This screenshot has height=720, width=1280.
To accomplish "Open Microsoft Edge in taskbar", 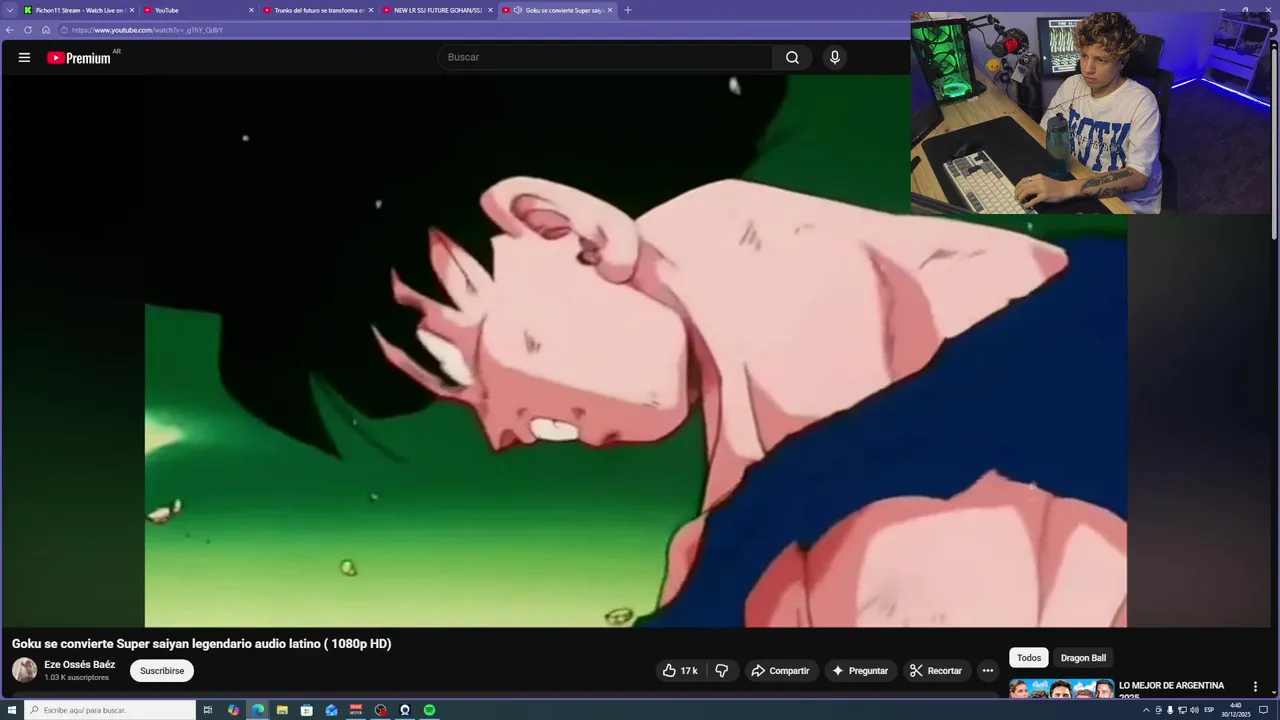I will coord(258,710).
